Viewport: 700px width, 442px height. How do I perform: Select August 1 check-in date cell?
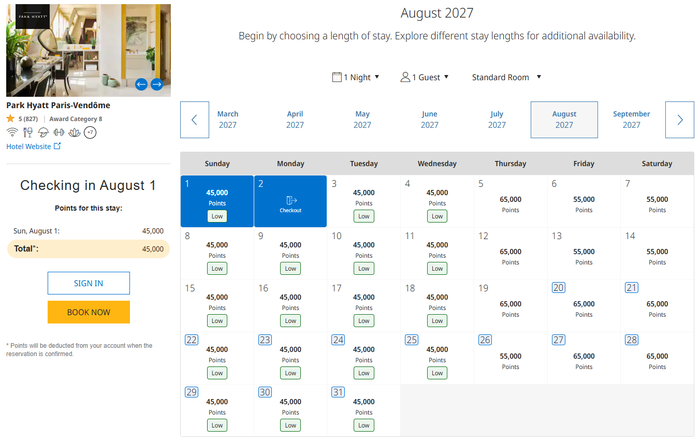coord(217,201)
